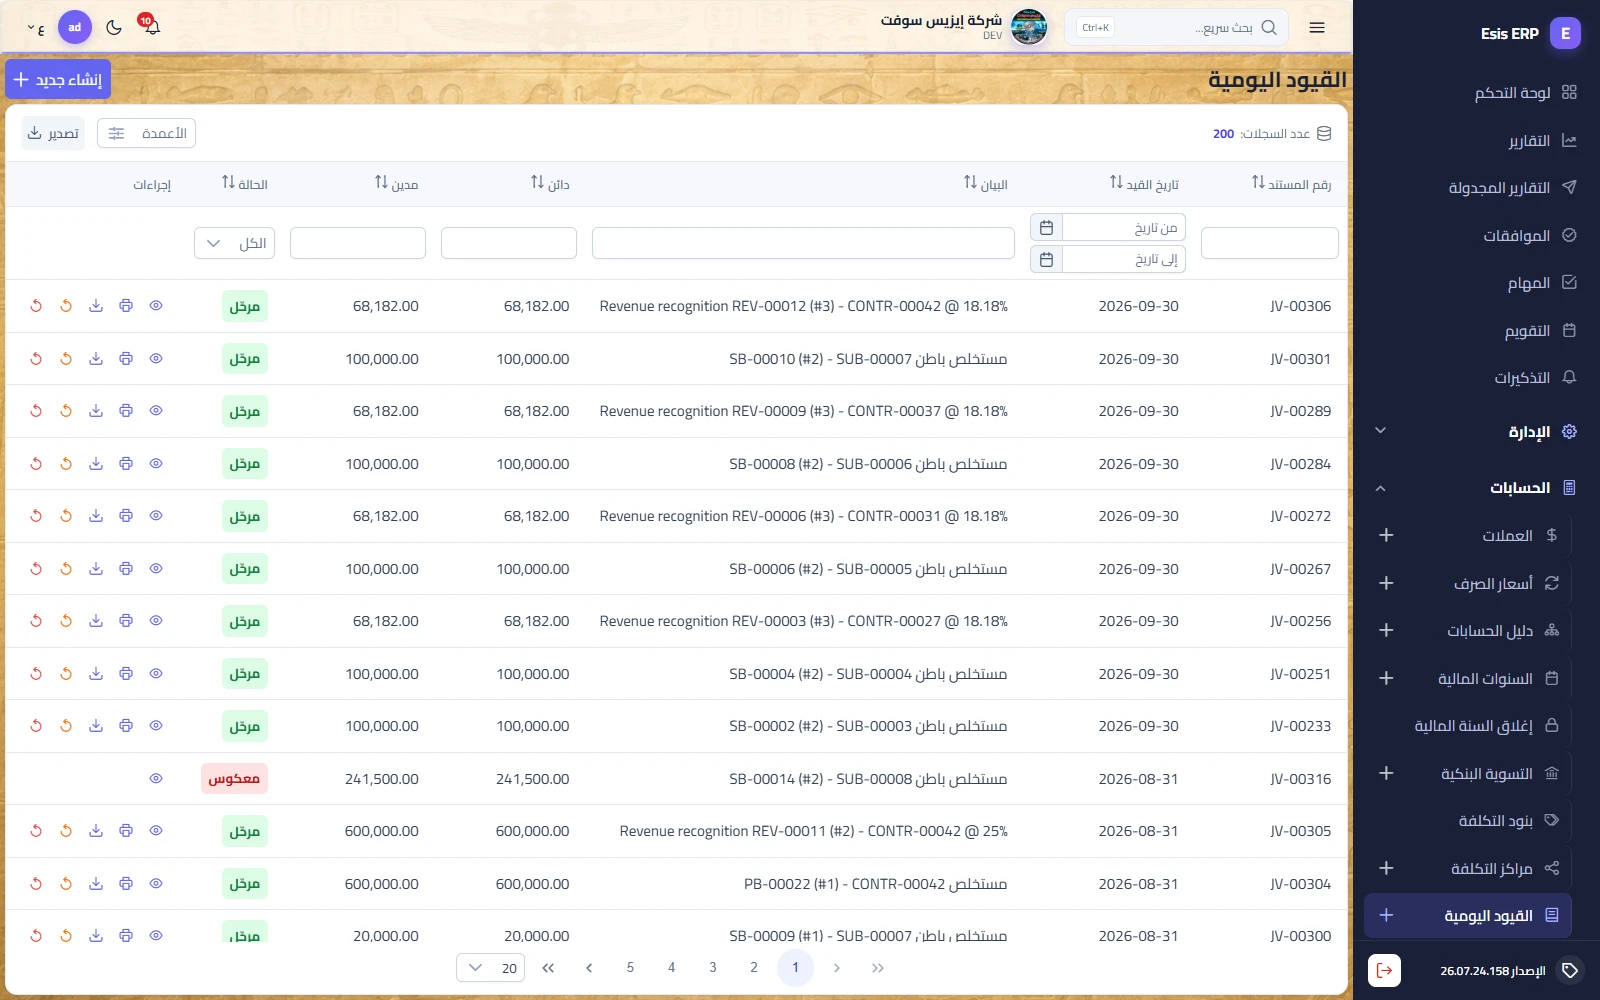View entry JV-00289 eye icon

point(156,411)
